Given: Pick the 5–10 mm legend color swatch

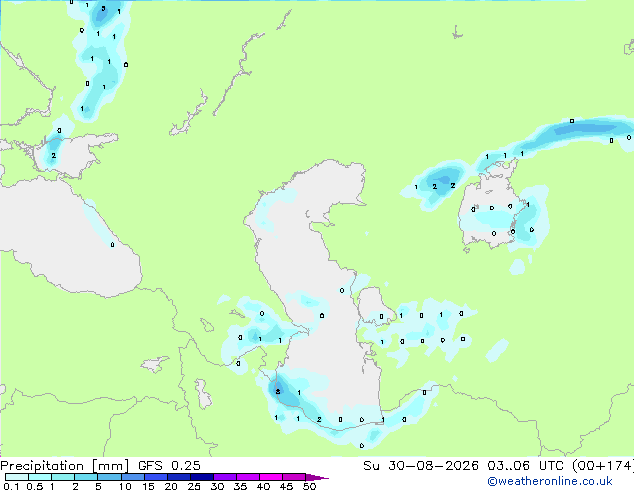Looking at the screenshot, I should point(109,477).
